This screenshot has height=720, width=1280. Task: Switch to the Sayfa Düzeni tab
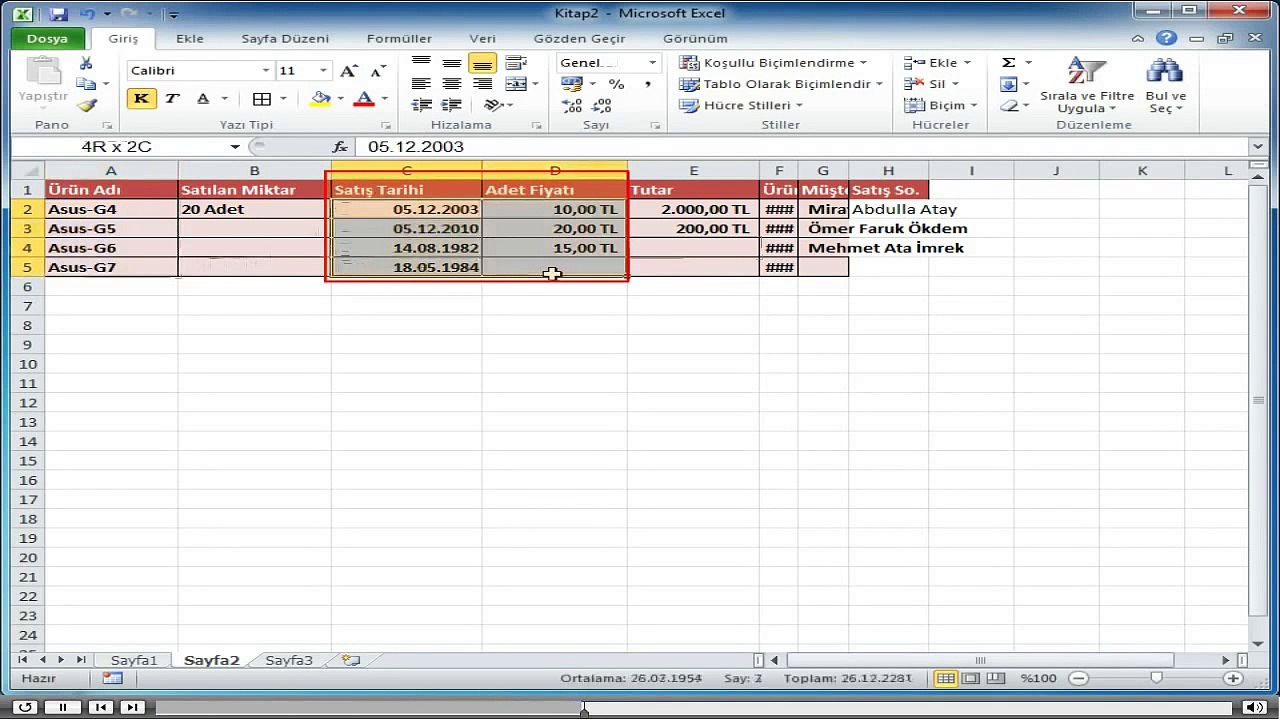285,39
